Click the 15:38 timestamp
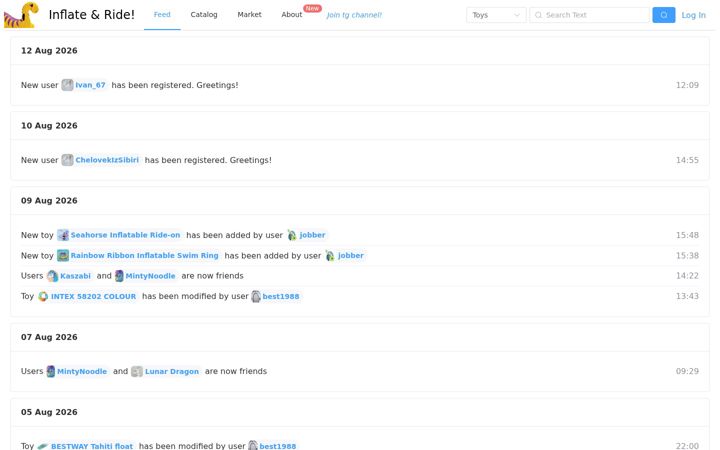 tap(687, 255)
